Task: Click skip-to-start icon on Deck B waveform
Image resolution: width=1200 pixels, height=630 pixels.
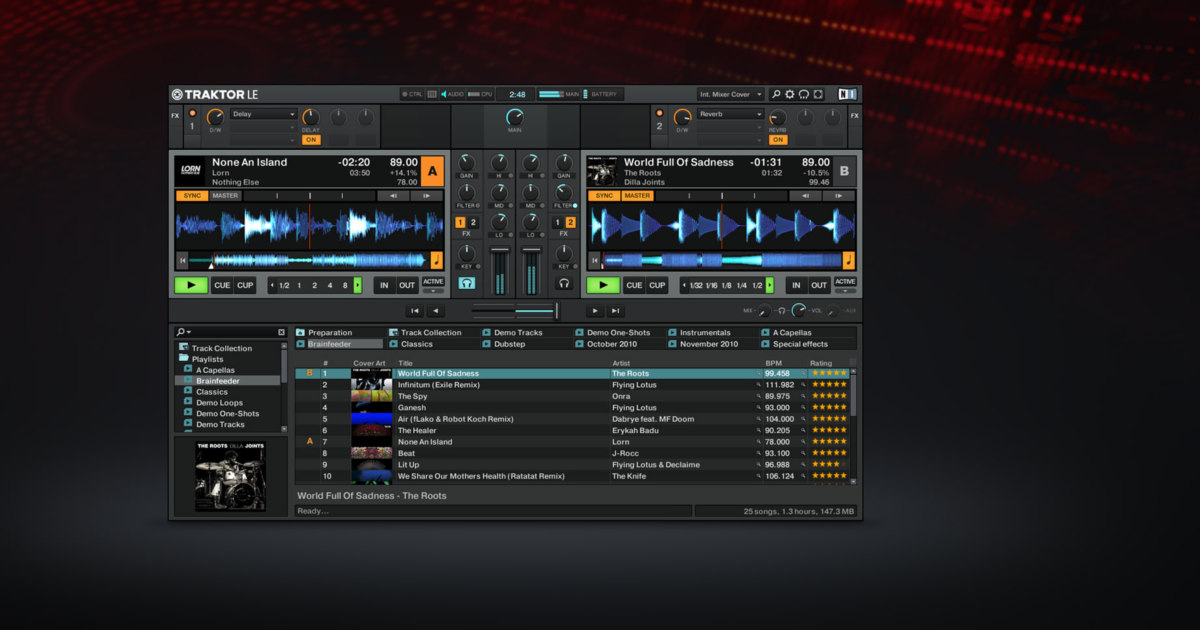Action: 595,261
